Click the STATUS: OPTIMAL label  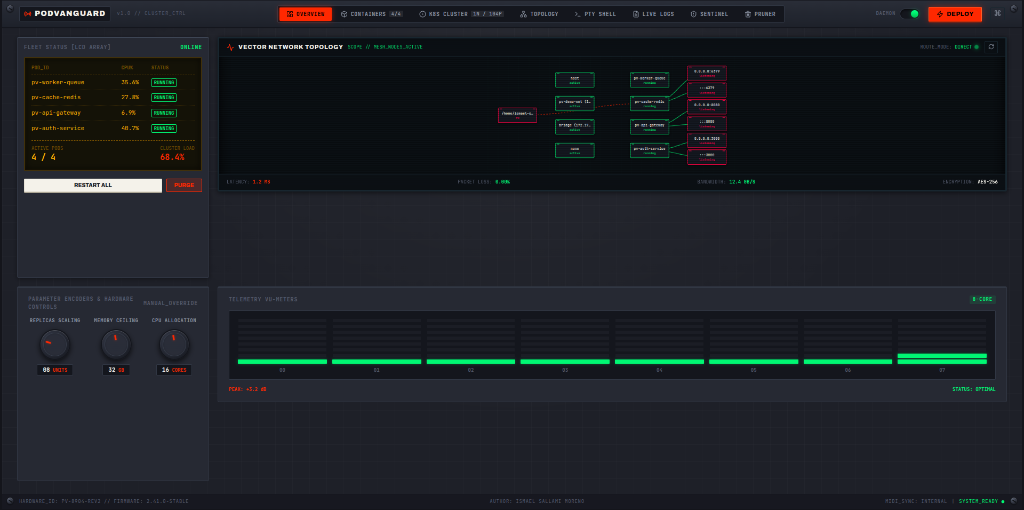click(x=974, y=389)
